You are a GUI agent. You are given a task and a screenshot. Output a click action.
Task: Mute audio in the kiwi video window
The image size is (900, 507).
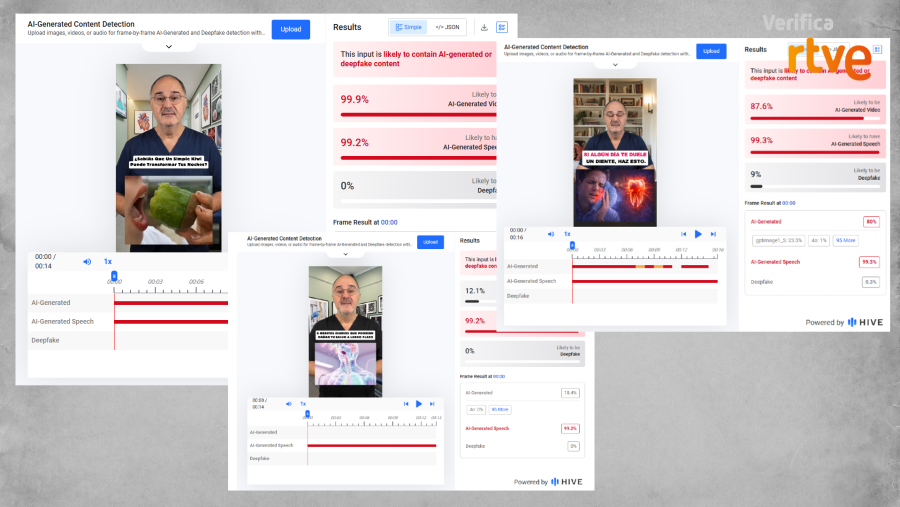tap(87, 261)
